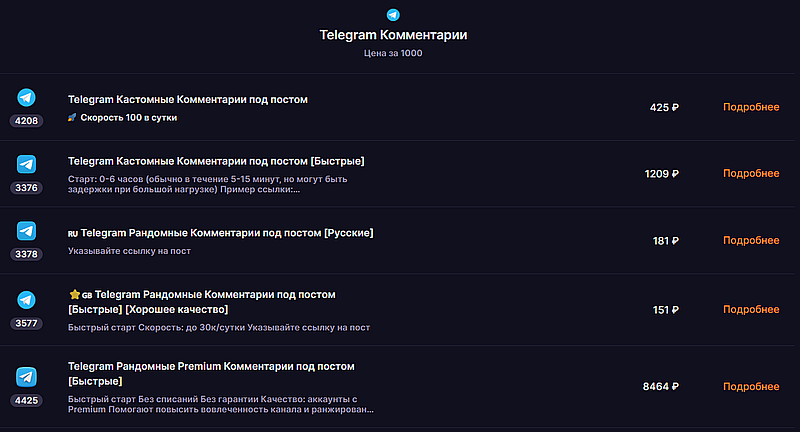Click the rocket icon next to Скорость 100 в сутки
Screen dimensions: 800x432
[72, 117]
